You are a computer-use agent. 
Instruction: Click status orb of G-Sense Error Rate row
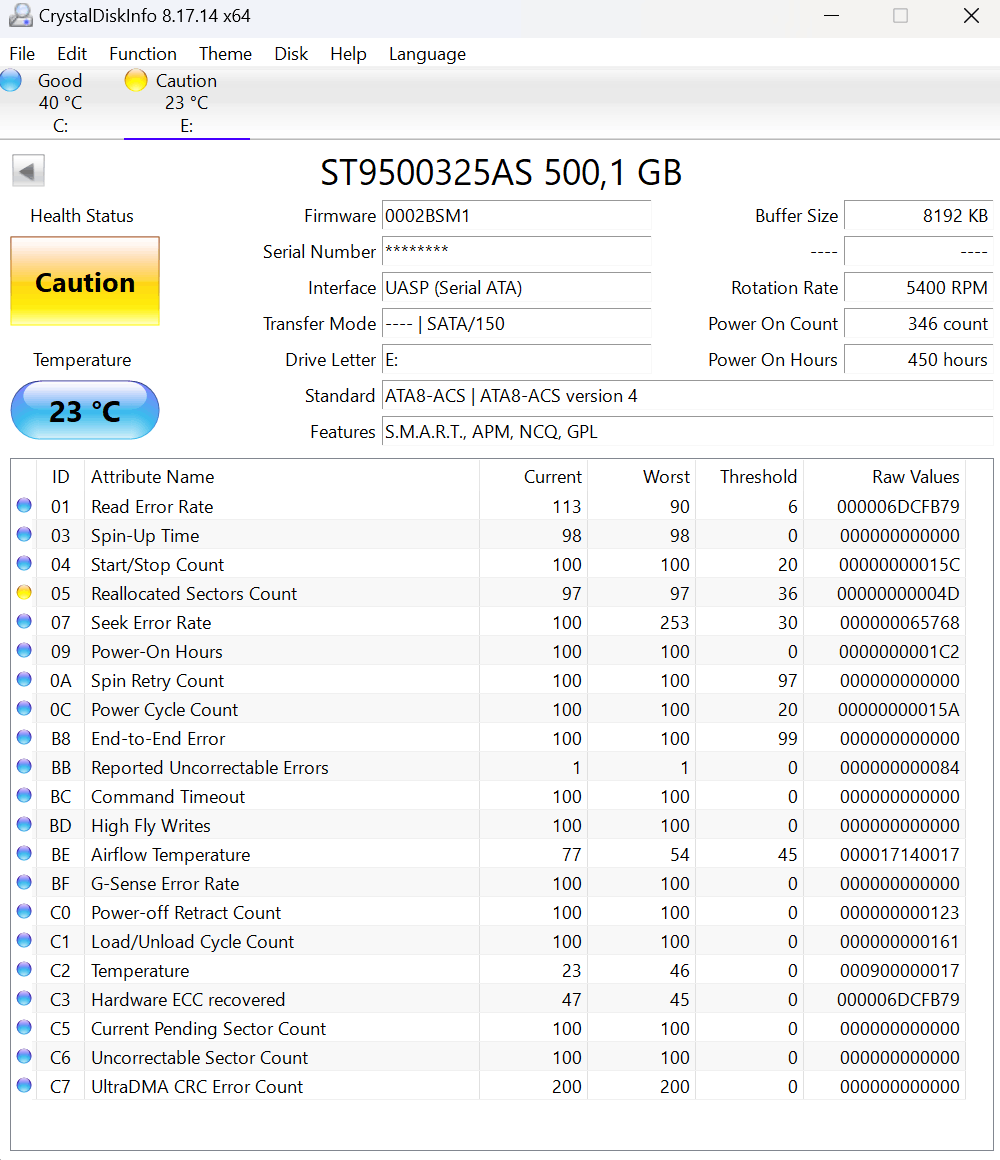(x=24, y=883)
